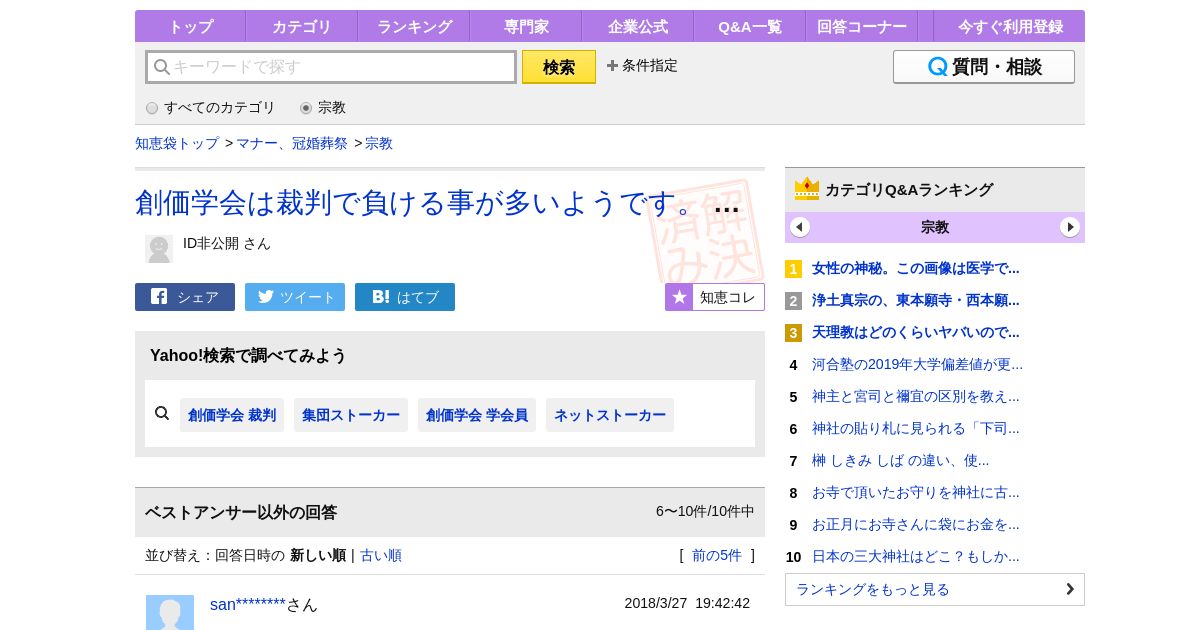Open ranking 10: 日本の三大神社はどこ
This screenshot has height=630, width=1200.
916,556
